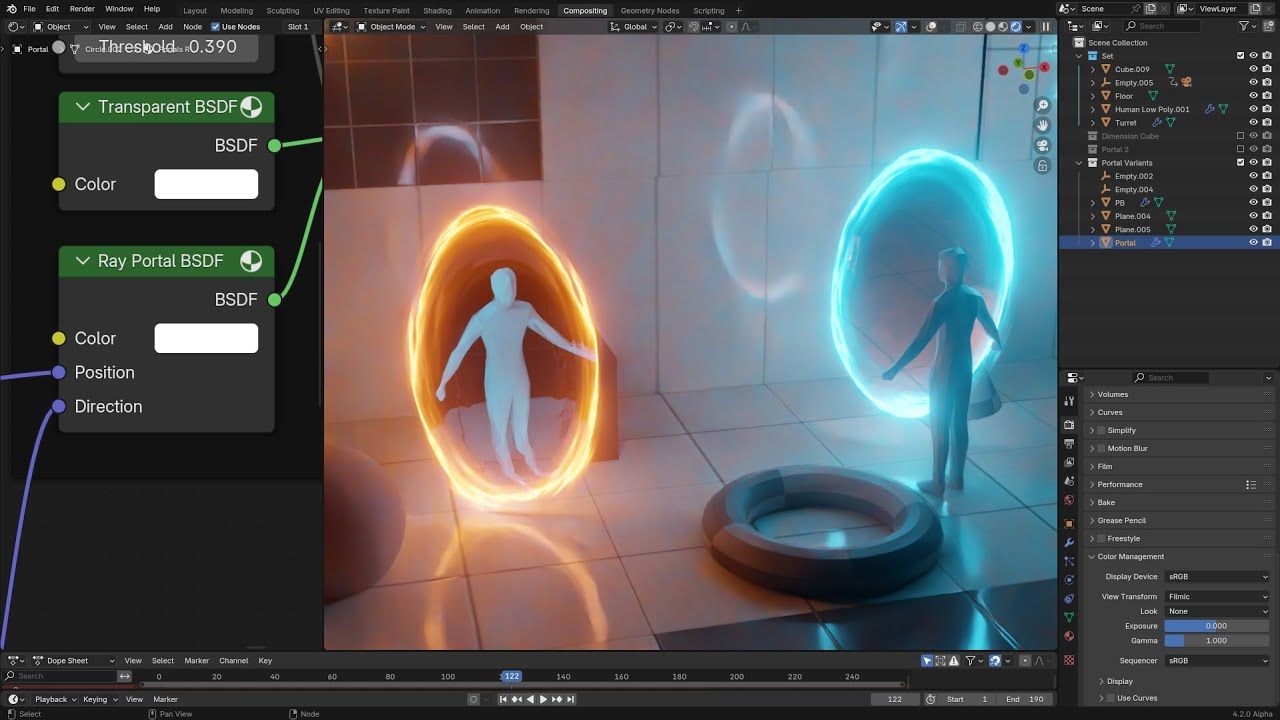Click Transparent BSDF node shader icon
Screen dimensions: 1280x720
click(x=251, y=107)
